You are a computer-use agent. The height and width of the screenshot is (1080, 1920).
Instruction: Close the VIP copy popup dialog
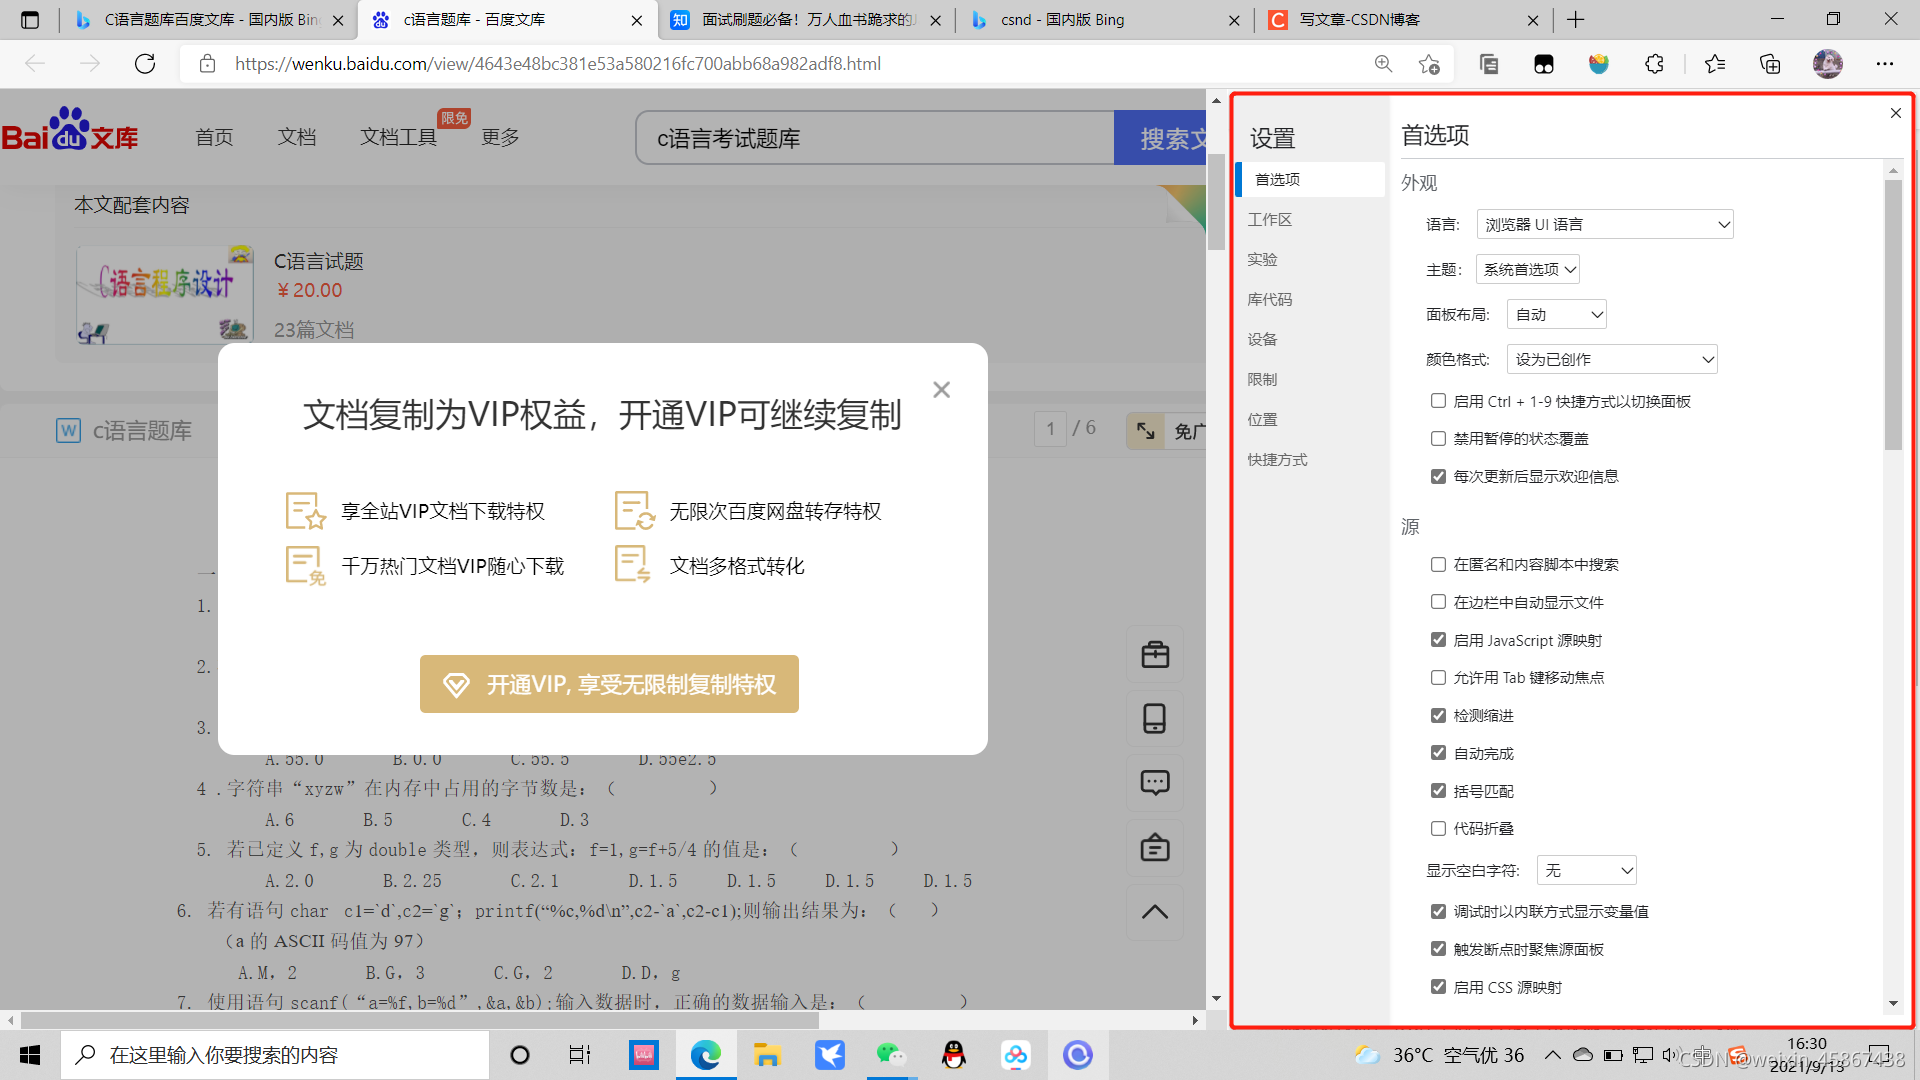(941, 390)
